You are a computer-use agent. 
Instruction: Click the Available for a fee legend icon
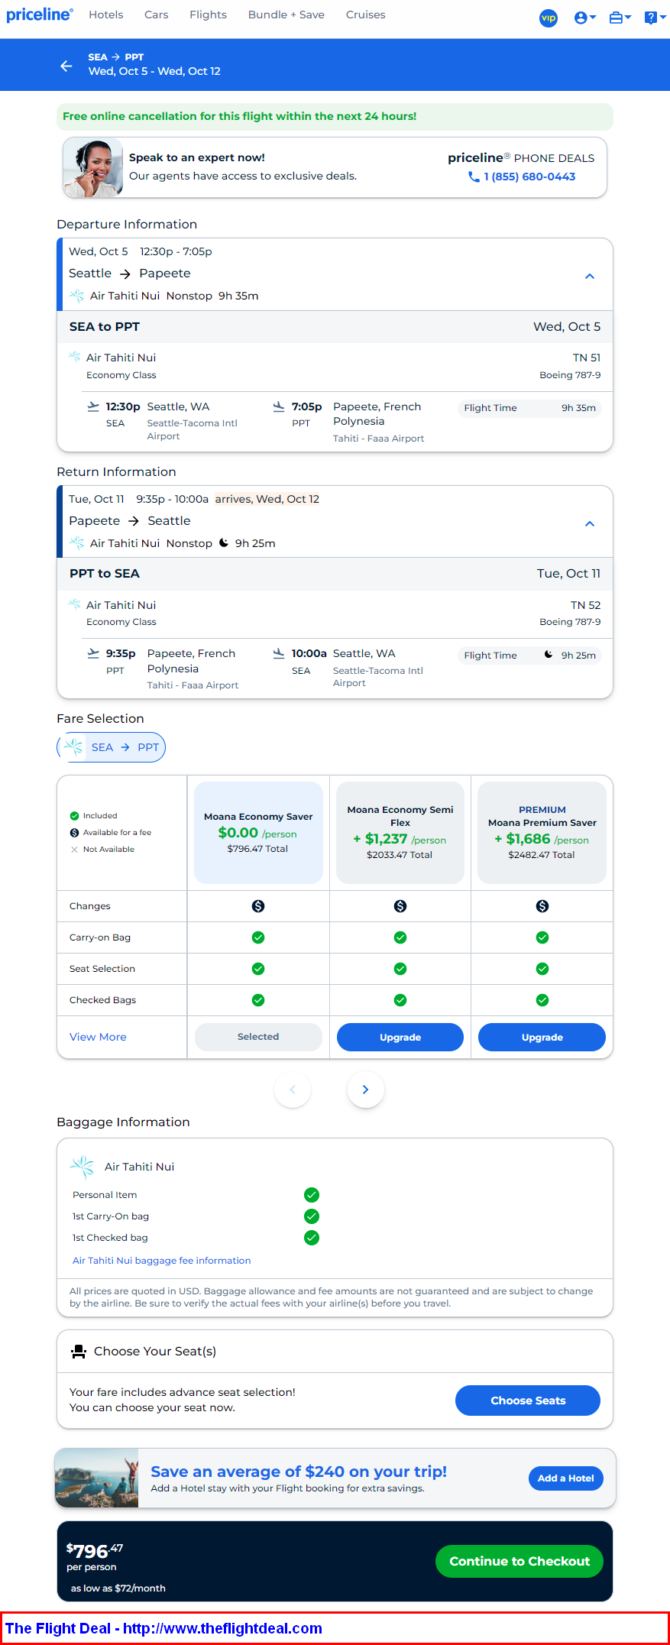pos(74,833)
